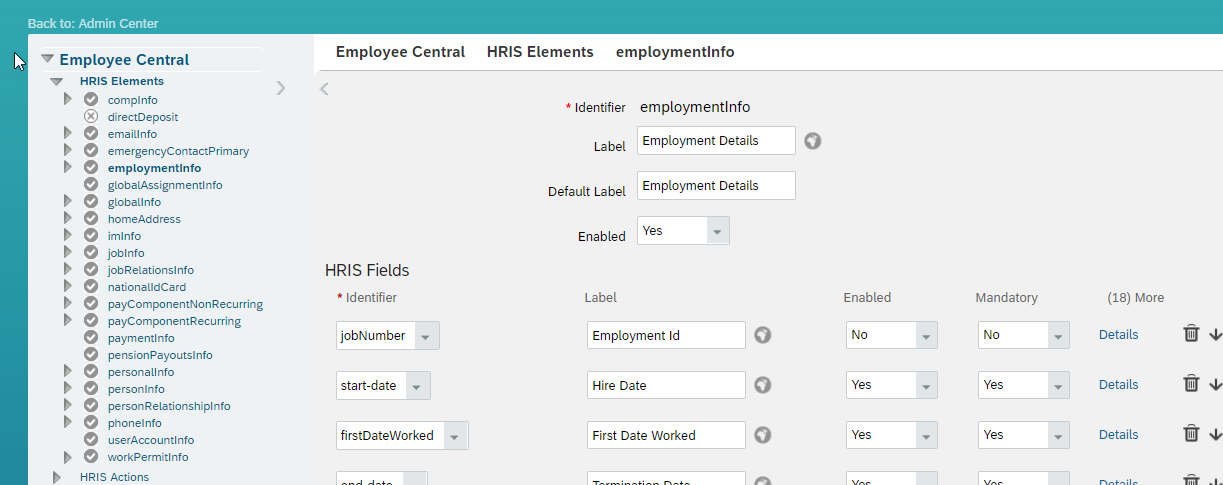Click the disabled X icon for directDeposit
The image size is (1223, 485).
click(x=91, y=117)
